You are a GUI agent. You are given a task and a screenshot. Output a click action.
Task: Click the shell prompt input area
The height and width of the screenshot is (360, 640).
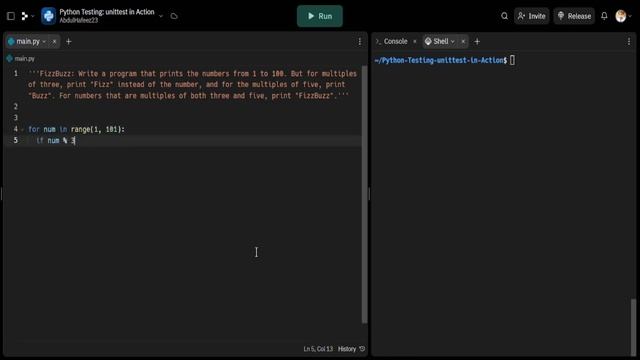pyautogui.click(x=512, y=60)
